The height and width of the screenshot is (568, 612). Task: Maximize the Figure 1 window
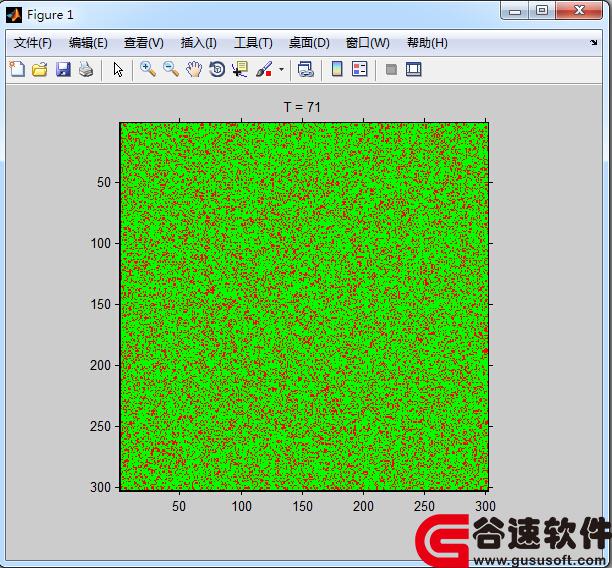point(542,11)
